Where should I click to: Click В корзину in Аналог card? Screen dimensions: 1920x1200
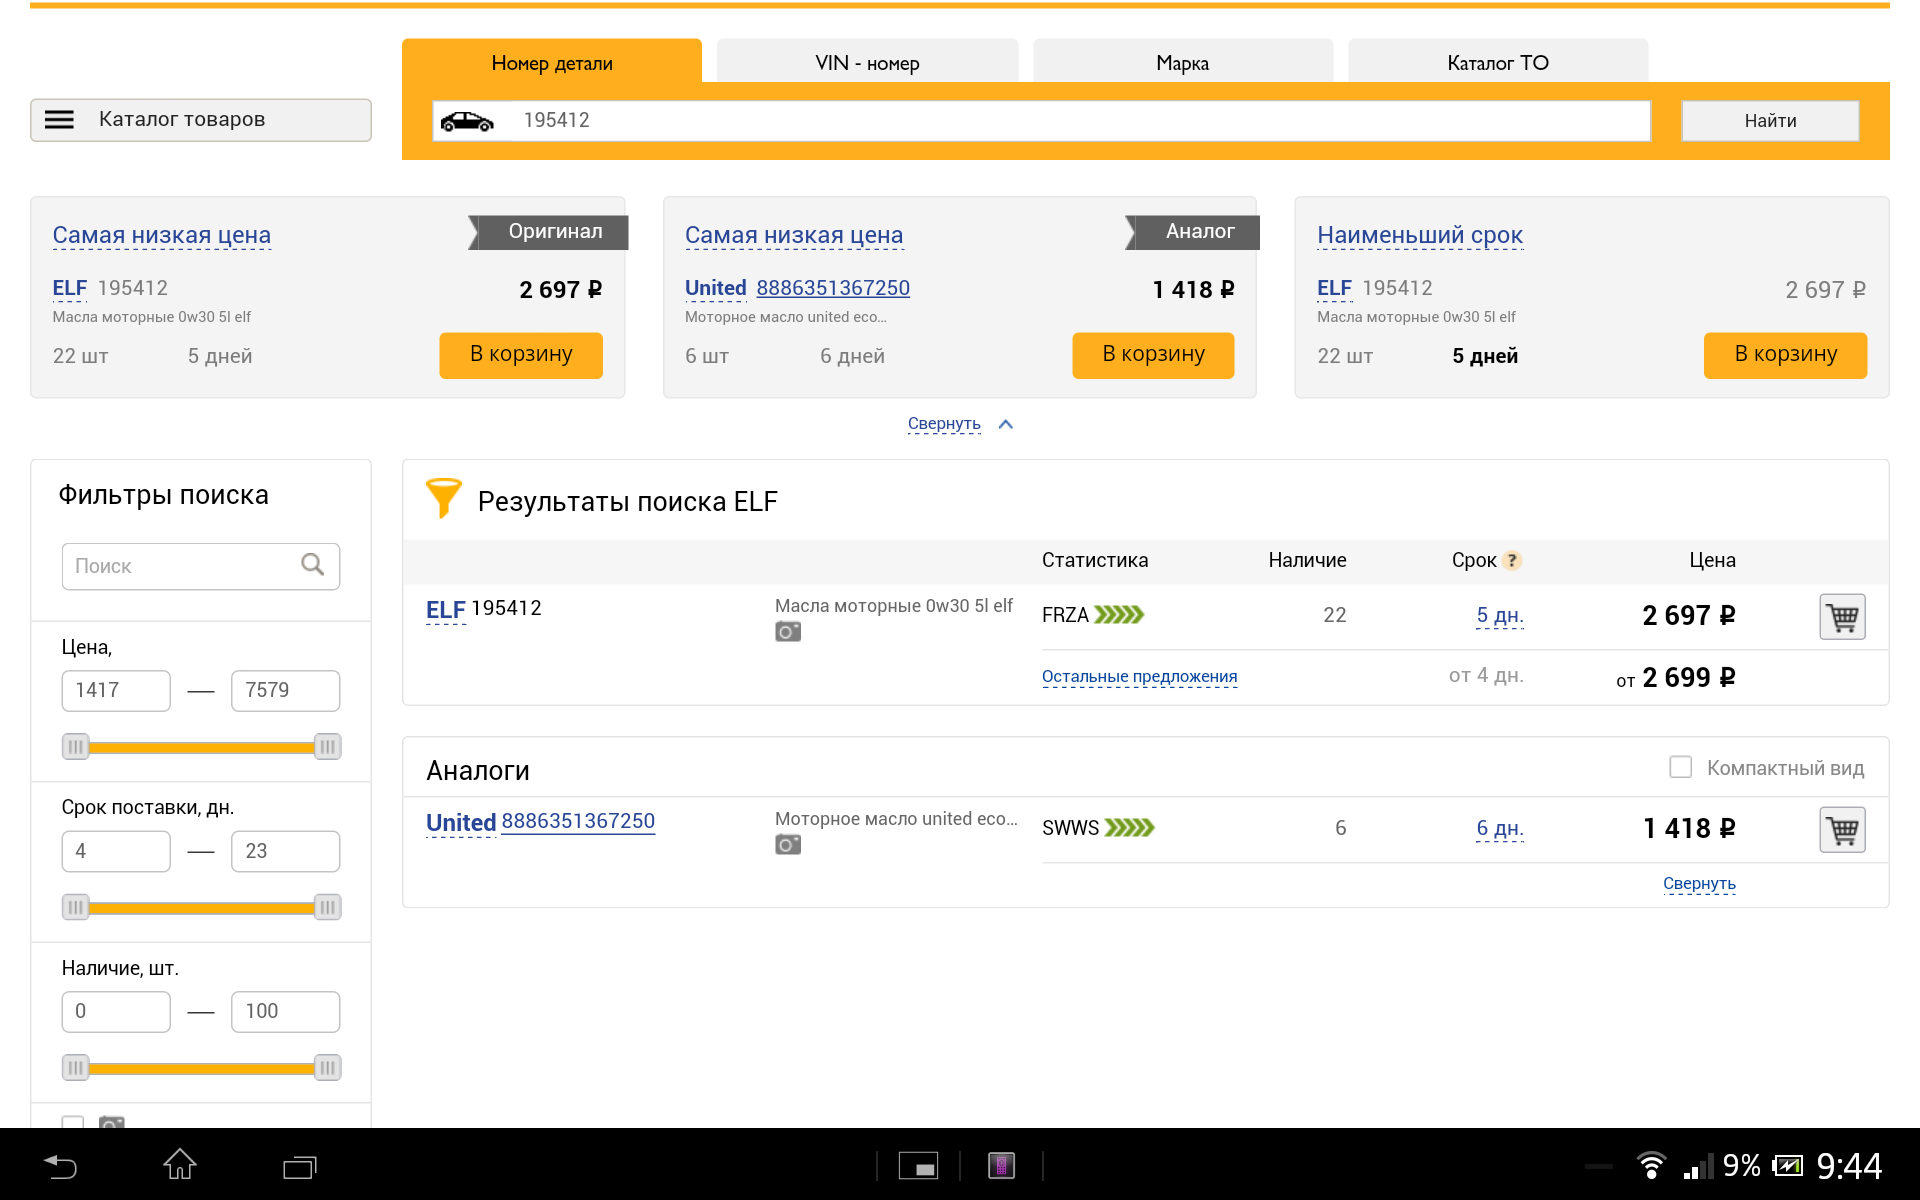(x=1153, y=355)
